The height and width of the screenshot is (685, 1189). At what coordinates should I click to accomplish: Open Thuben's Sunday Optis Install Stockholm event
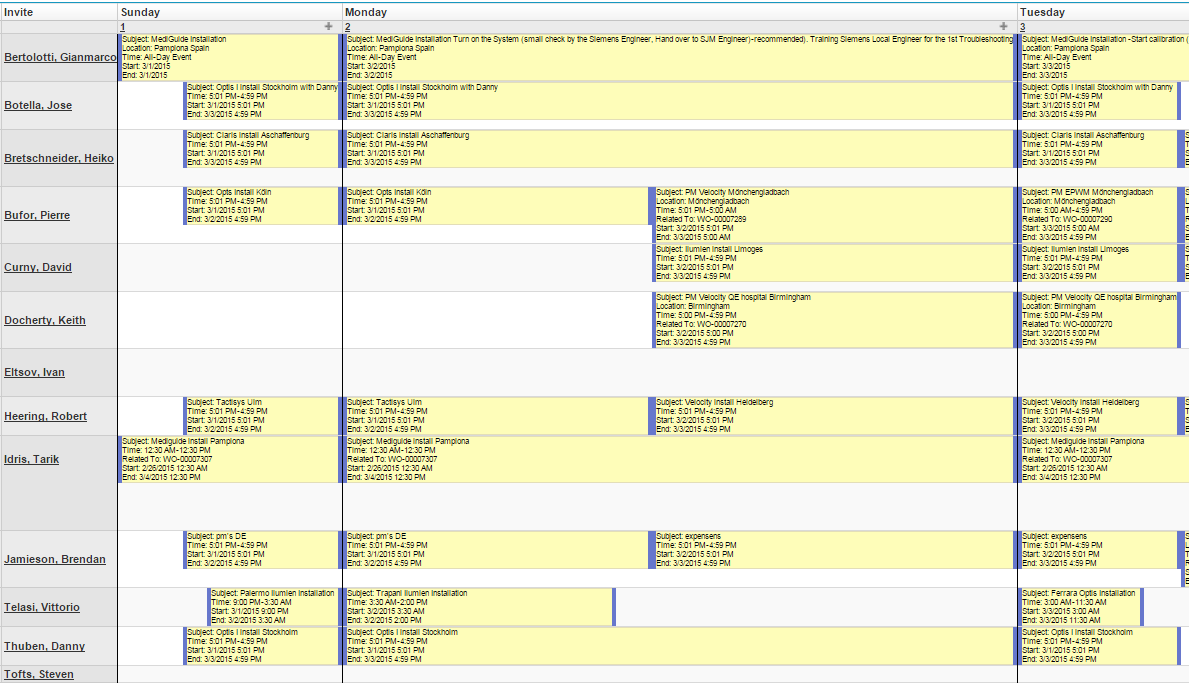click(x=262, y=646)
